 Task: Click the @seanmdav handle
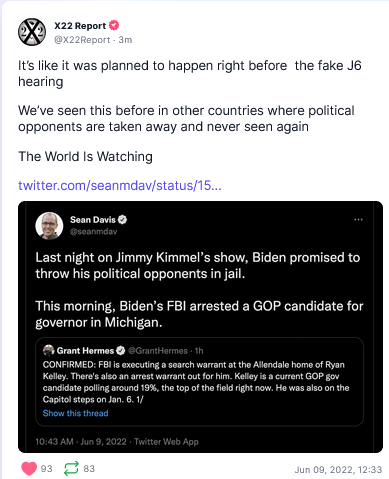point(94,232)
